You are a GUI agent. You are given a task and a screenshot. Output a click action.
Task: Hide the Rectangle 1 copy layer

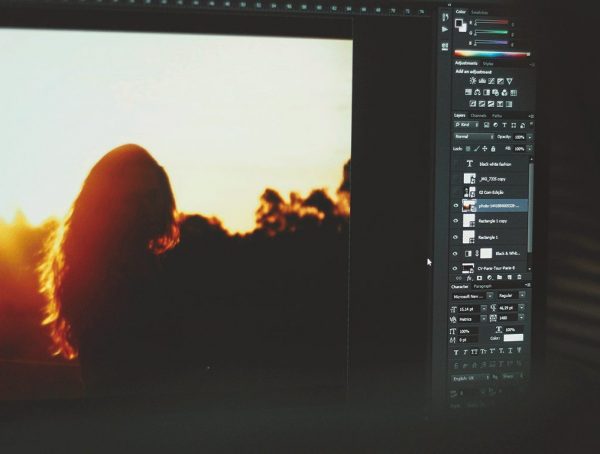click(457, 222)
